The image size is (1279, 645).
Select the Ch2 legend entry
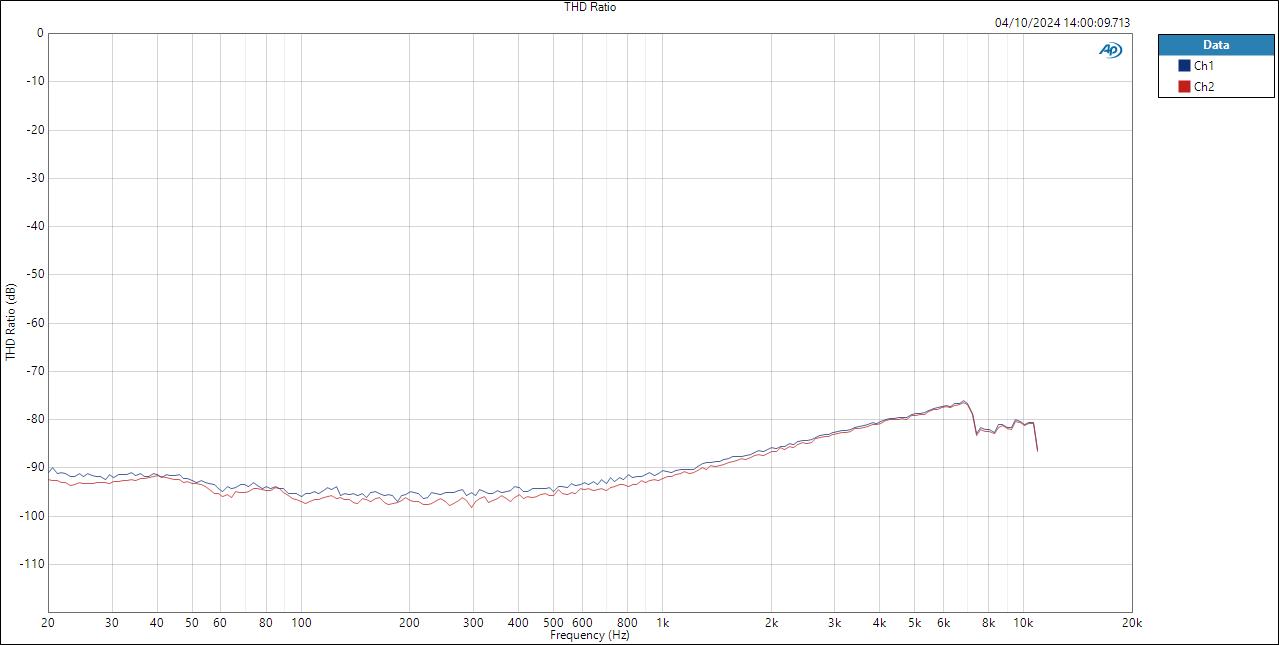pyautogui.click(x=1203, y=86)
